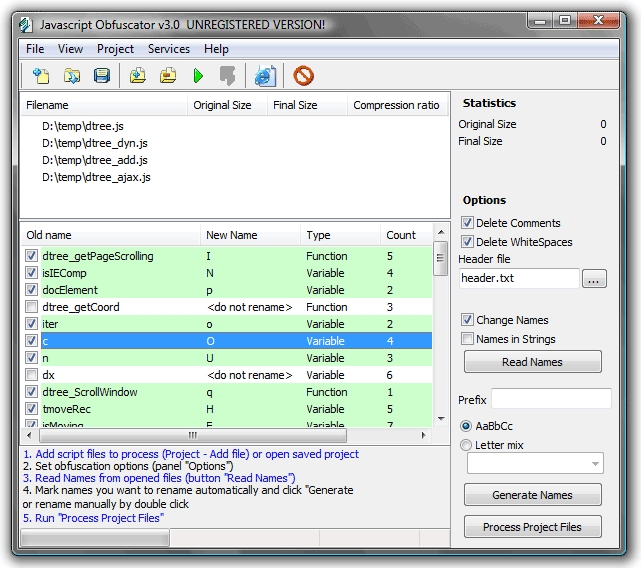Screen dimensions: 641x568
Task: Click the Process Project Files button
Action: pyautogui.click(x=532, y=527)
